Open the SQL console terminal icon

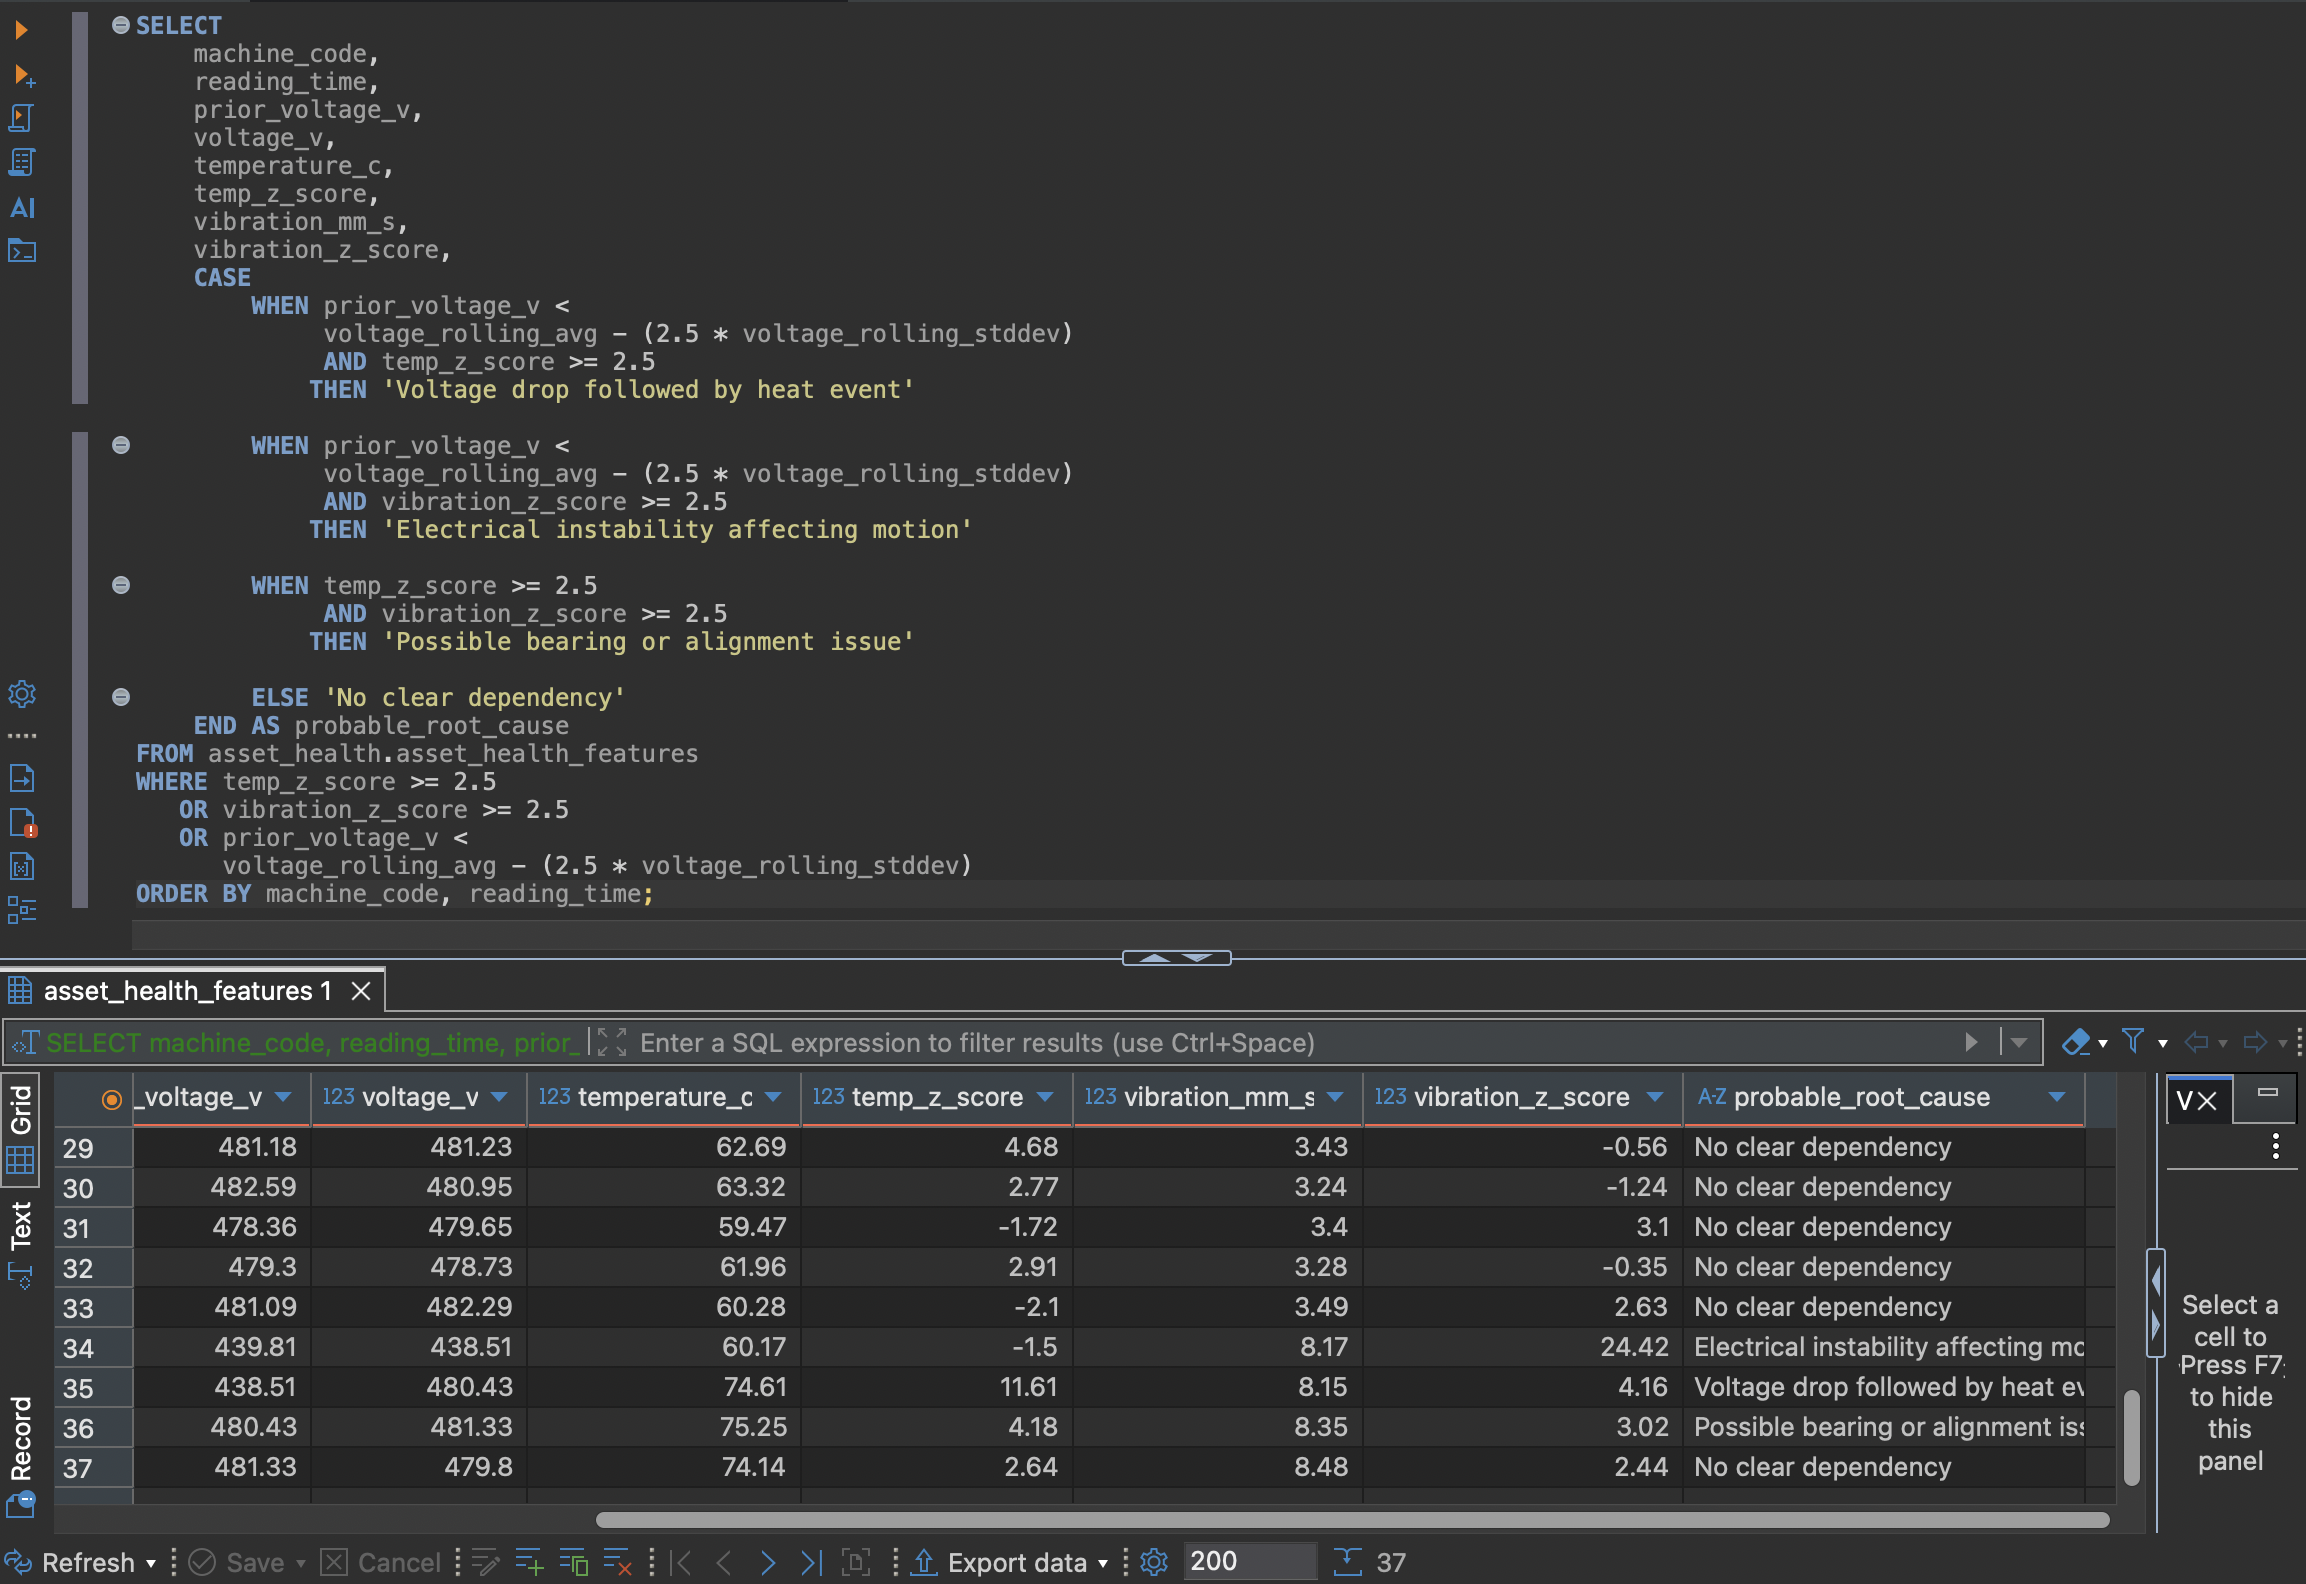point(21,250)
